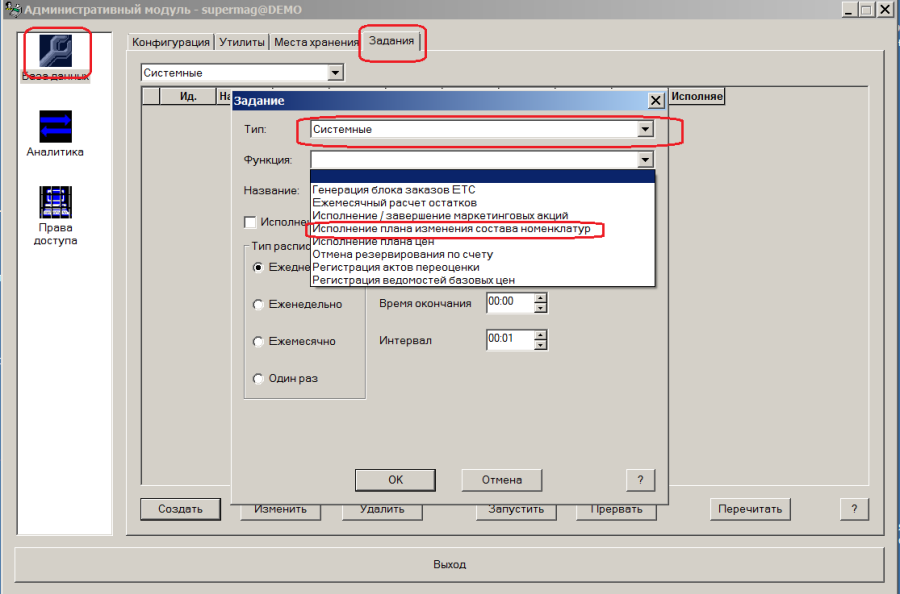The image size is (900, 594).
Task: Click the Ид. column header
Action: coord(188,96)
